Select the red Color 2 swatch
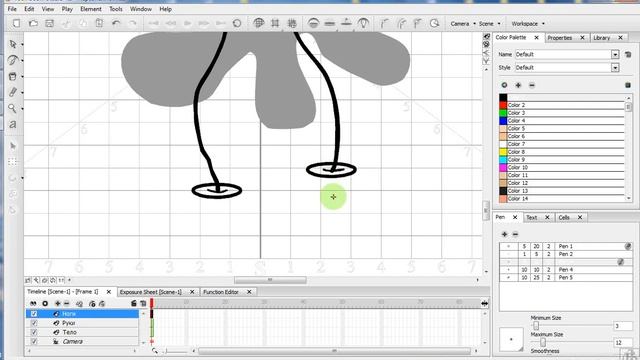This screenshot has width=640, height=360. tap(503, 105)
